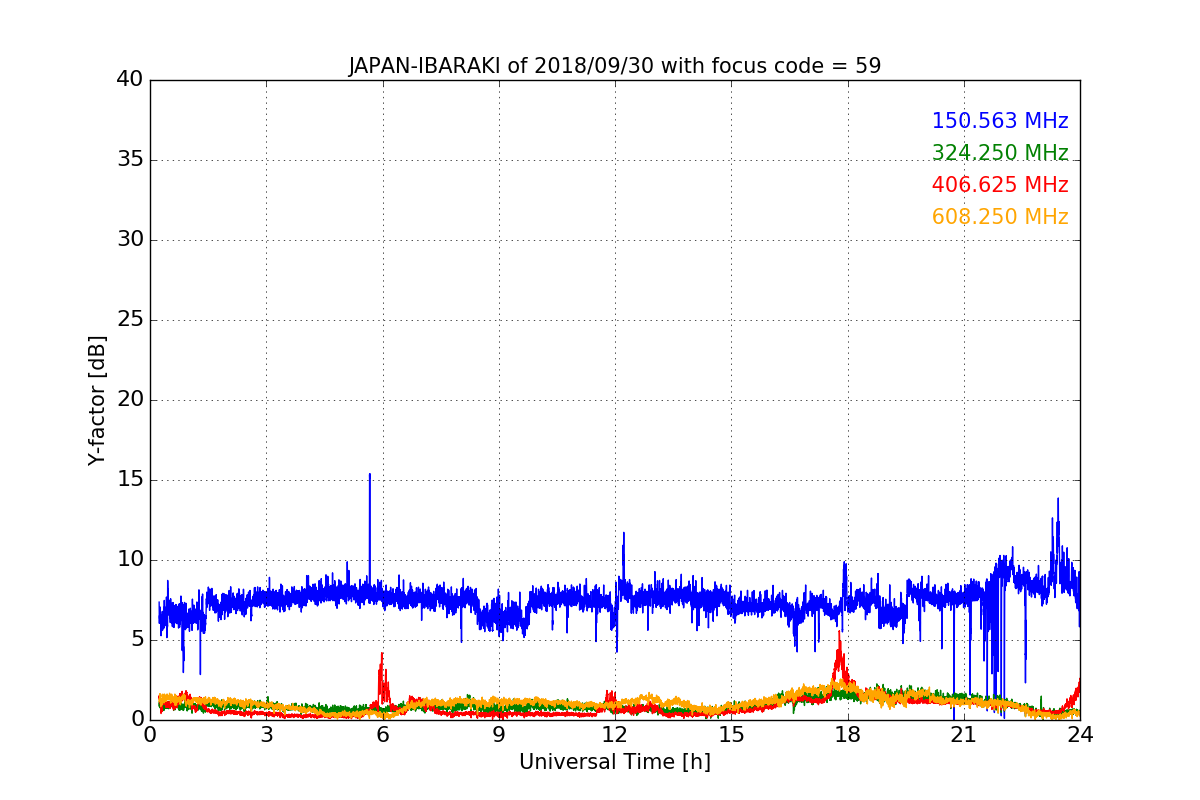Click y-axis tick label 40
Image resolution: width=1200 pixels, height=800 pixels.
[x=130, y=80]
